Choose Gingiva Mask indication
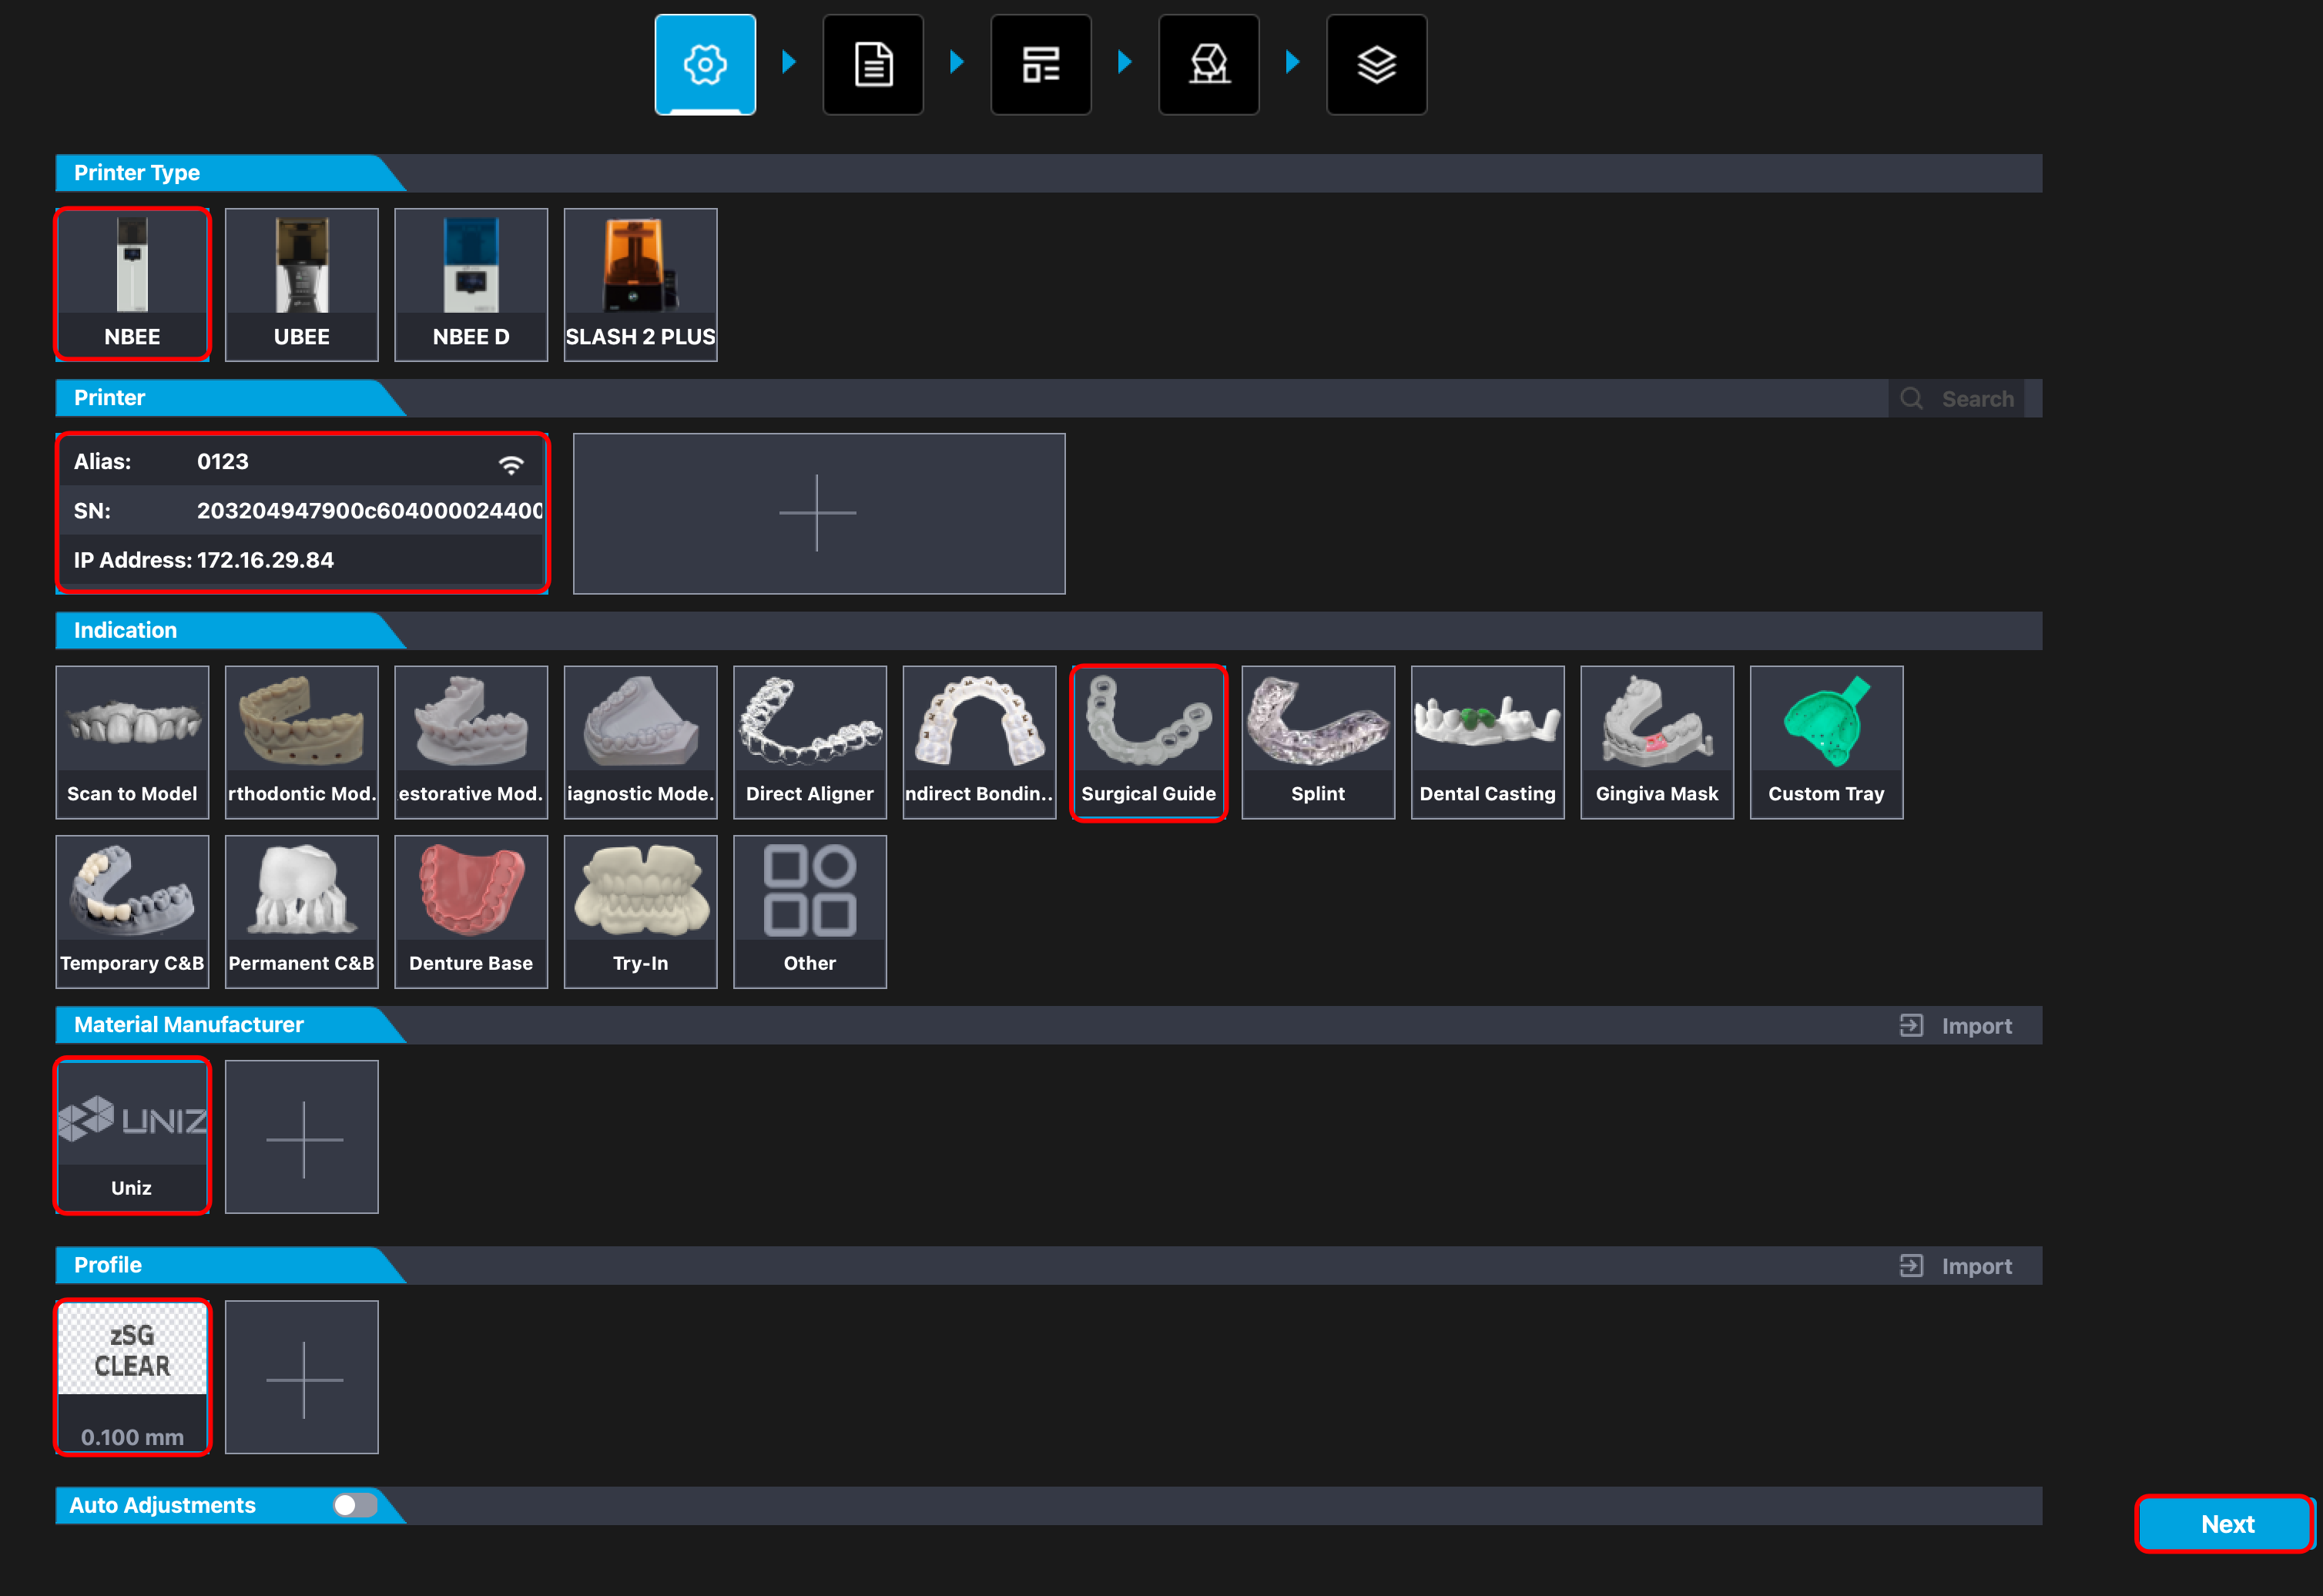Screen dimensions: 2323x1596 tap(1657, 742)
